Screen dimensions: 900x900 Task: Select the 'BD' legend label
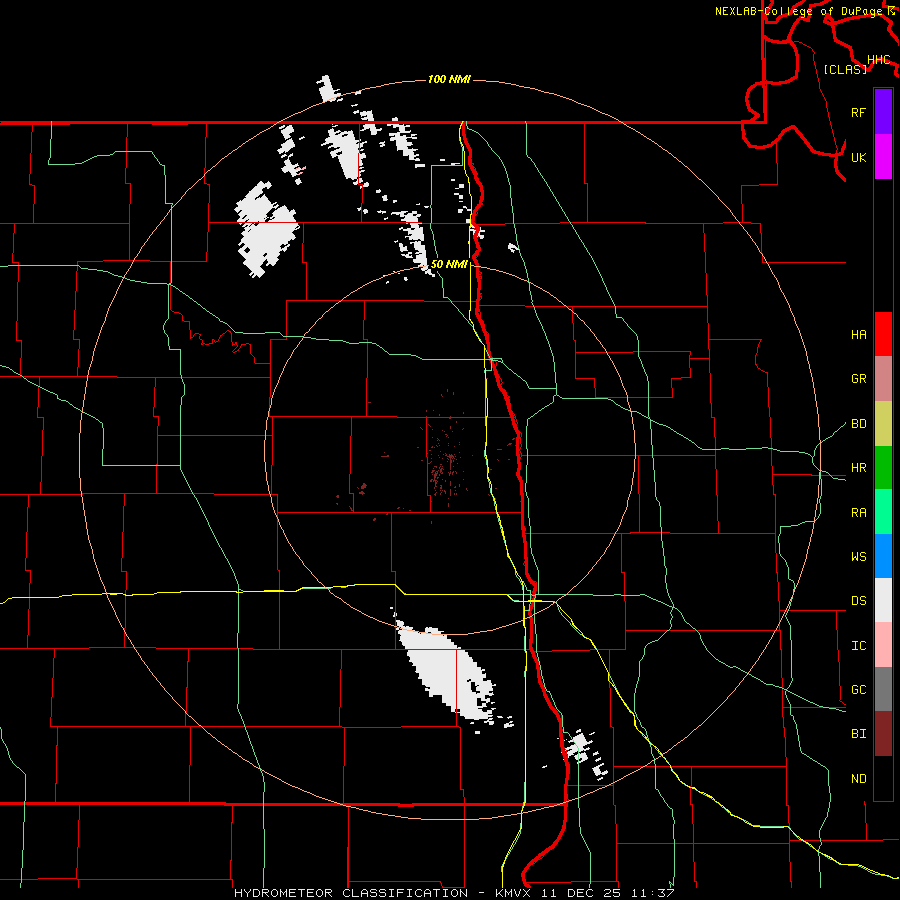click(858, 424)
